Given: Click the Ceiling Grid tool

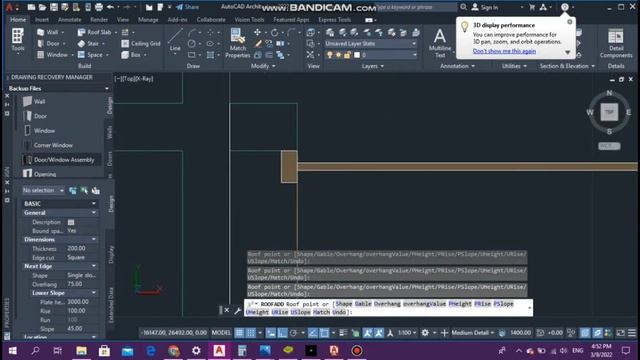Looking at the screenshot, I should click(141, 44).
